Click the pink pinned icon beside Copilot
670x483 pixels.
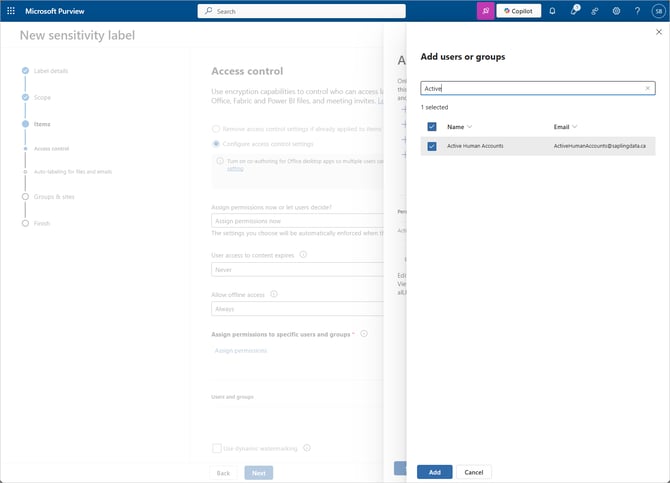coord(485,11)
